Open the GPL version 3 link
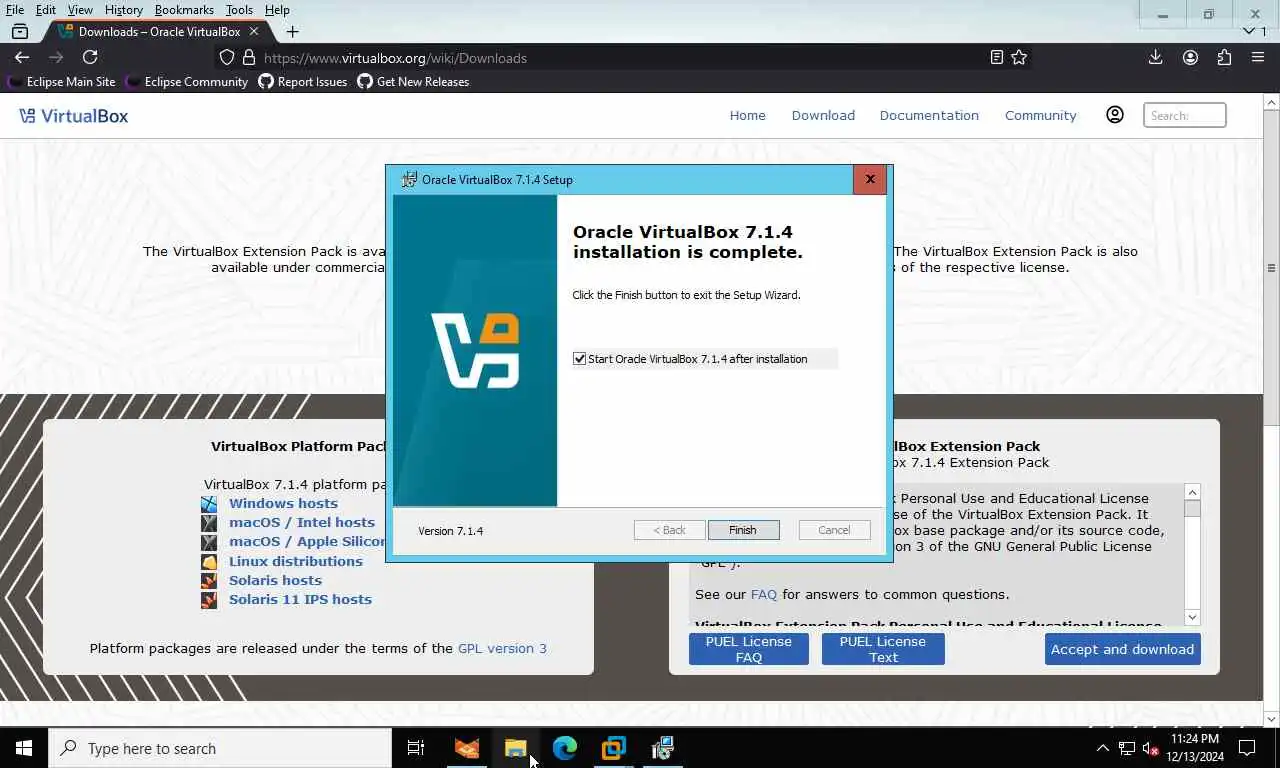Viewport: 1280px width, 768px height. [502, 649]
